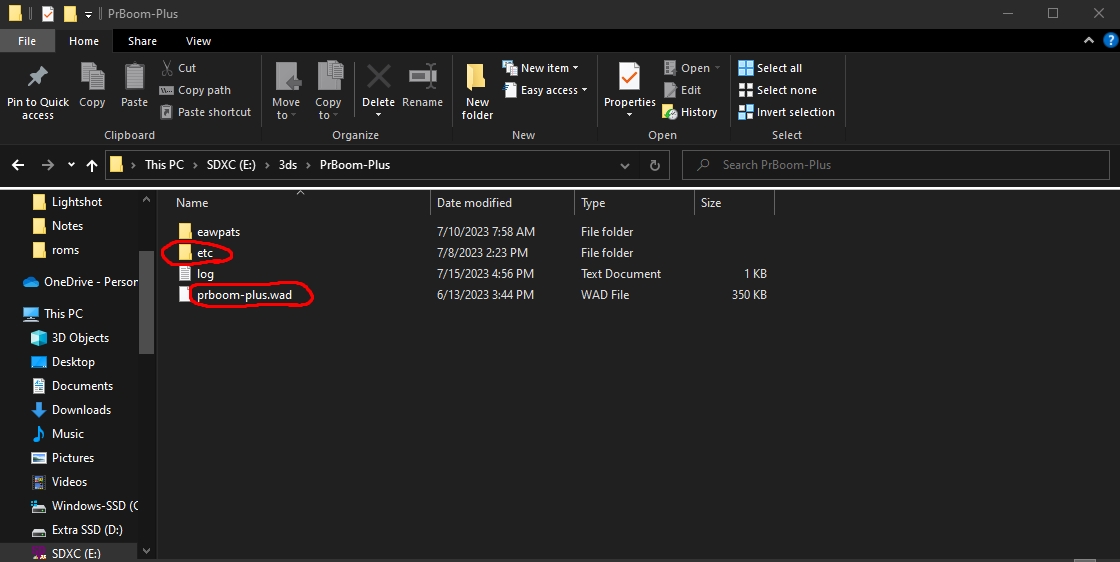
Task: Refresh the current folder view
Action: pos(654,165)
